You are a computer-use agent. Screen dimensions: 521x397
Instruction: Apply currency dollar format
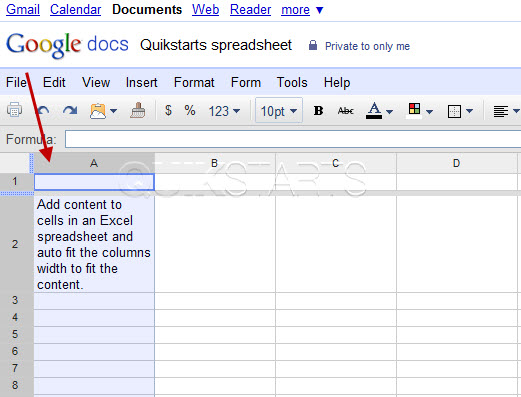[168, 110]
